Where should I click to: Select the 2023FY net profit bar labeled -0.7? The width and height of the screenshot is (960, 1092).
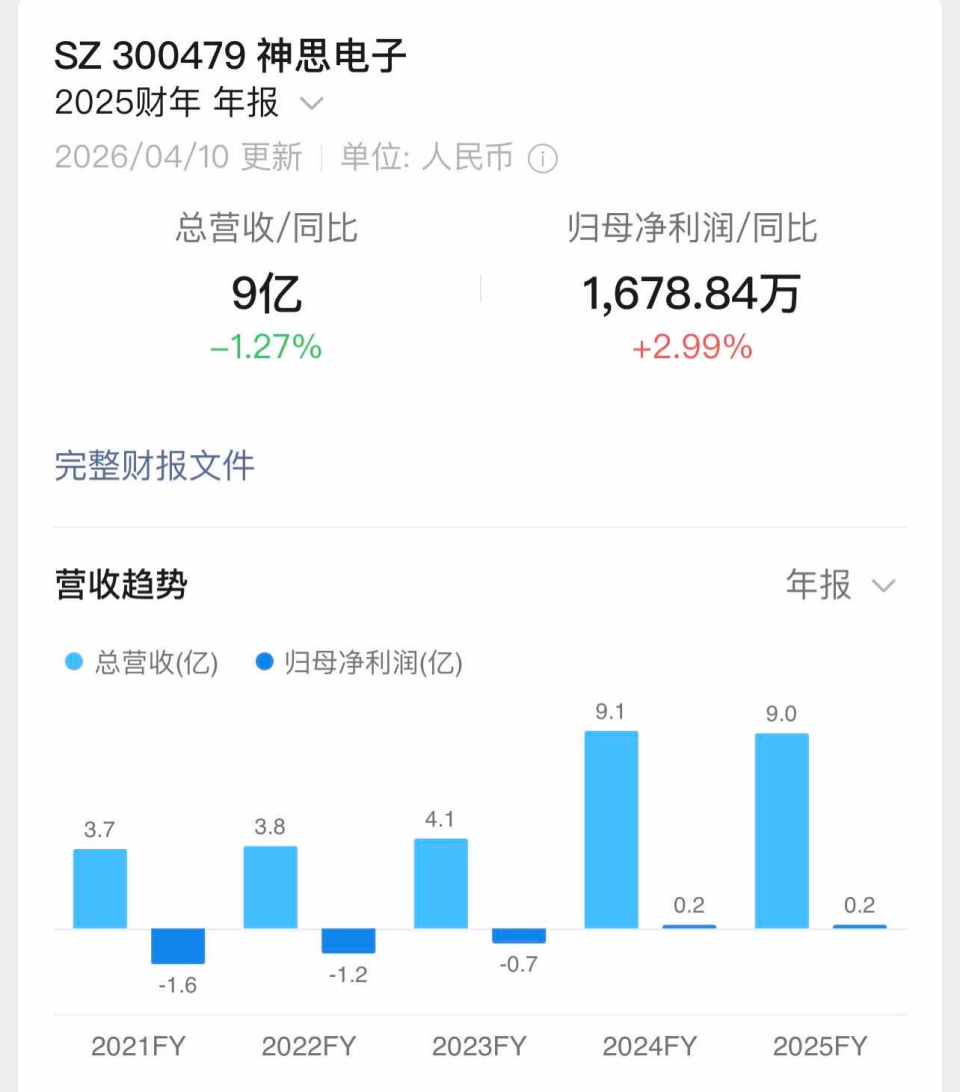point(519,936)
